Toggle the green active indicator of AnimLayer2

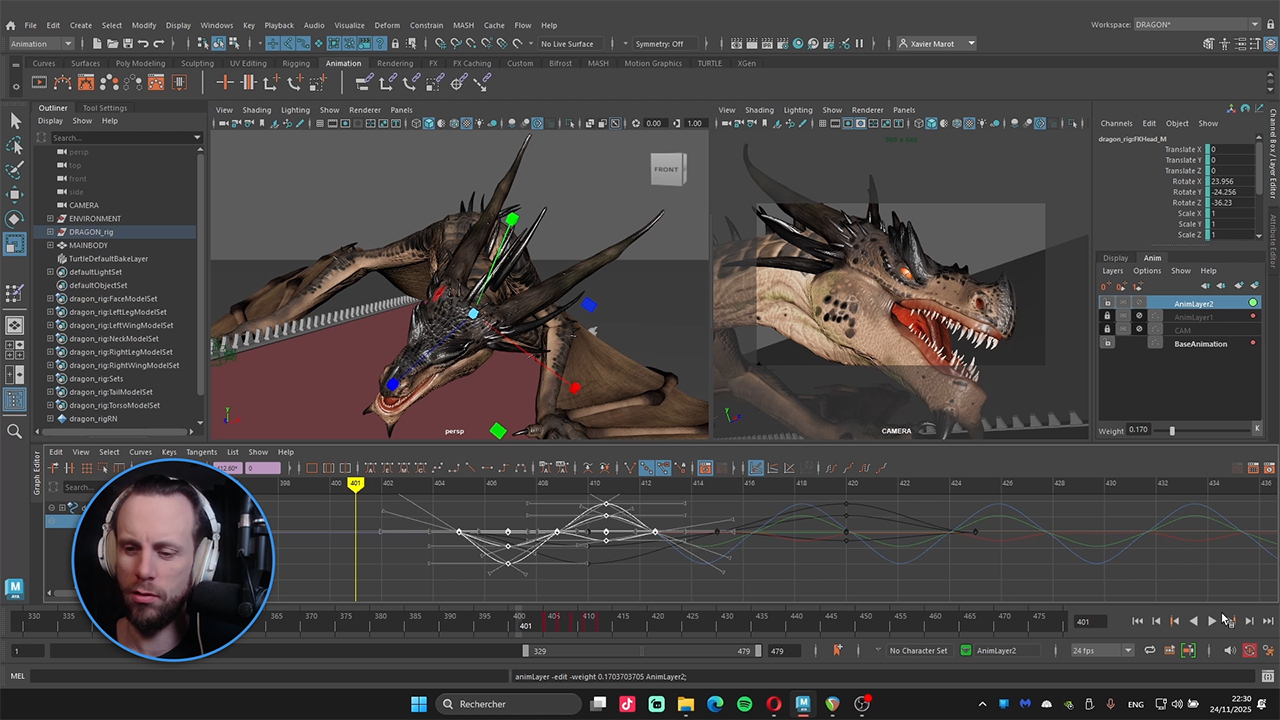coord(1253,303)
